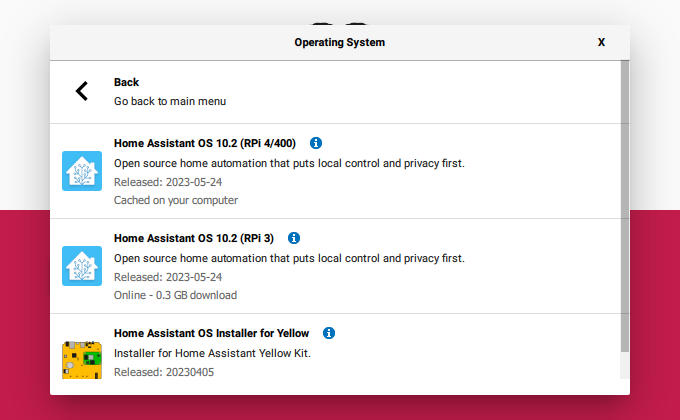Click the vertical scrollbar thumb
Screen dimensions: 680x420
click(x=624, y=206)
